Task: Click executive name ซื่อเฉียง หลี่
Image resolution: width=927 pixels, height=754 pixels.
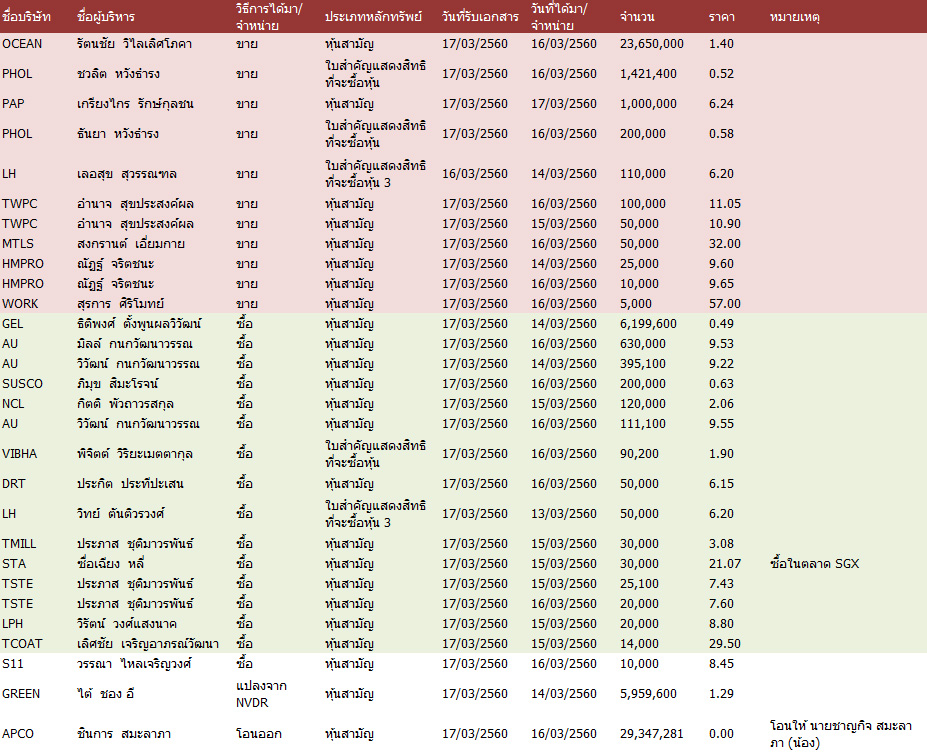Action: (x=111, y=564)
